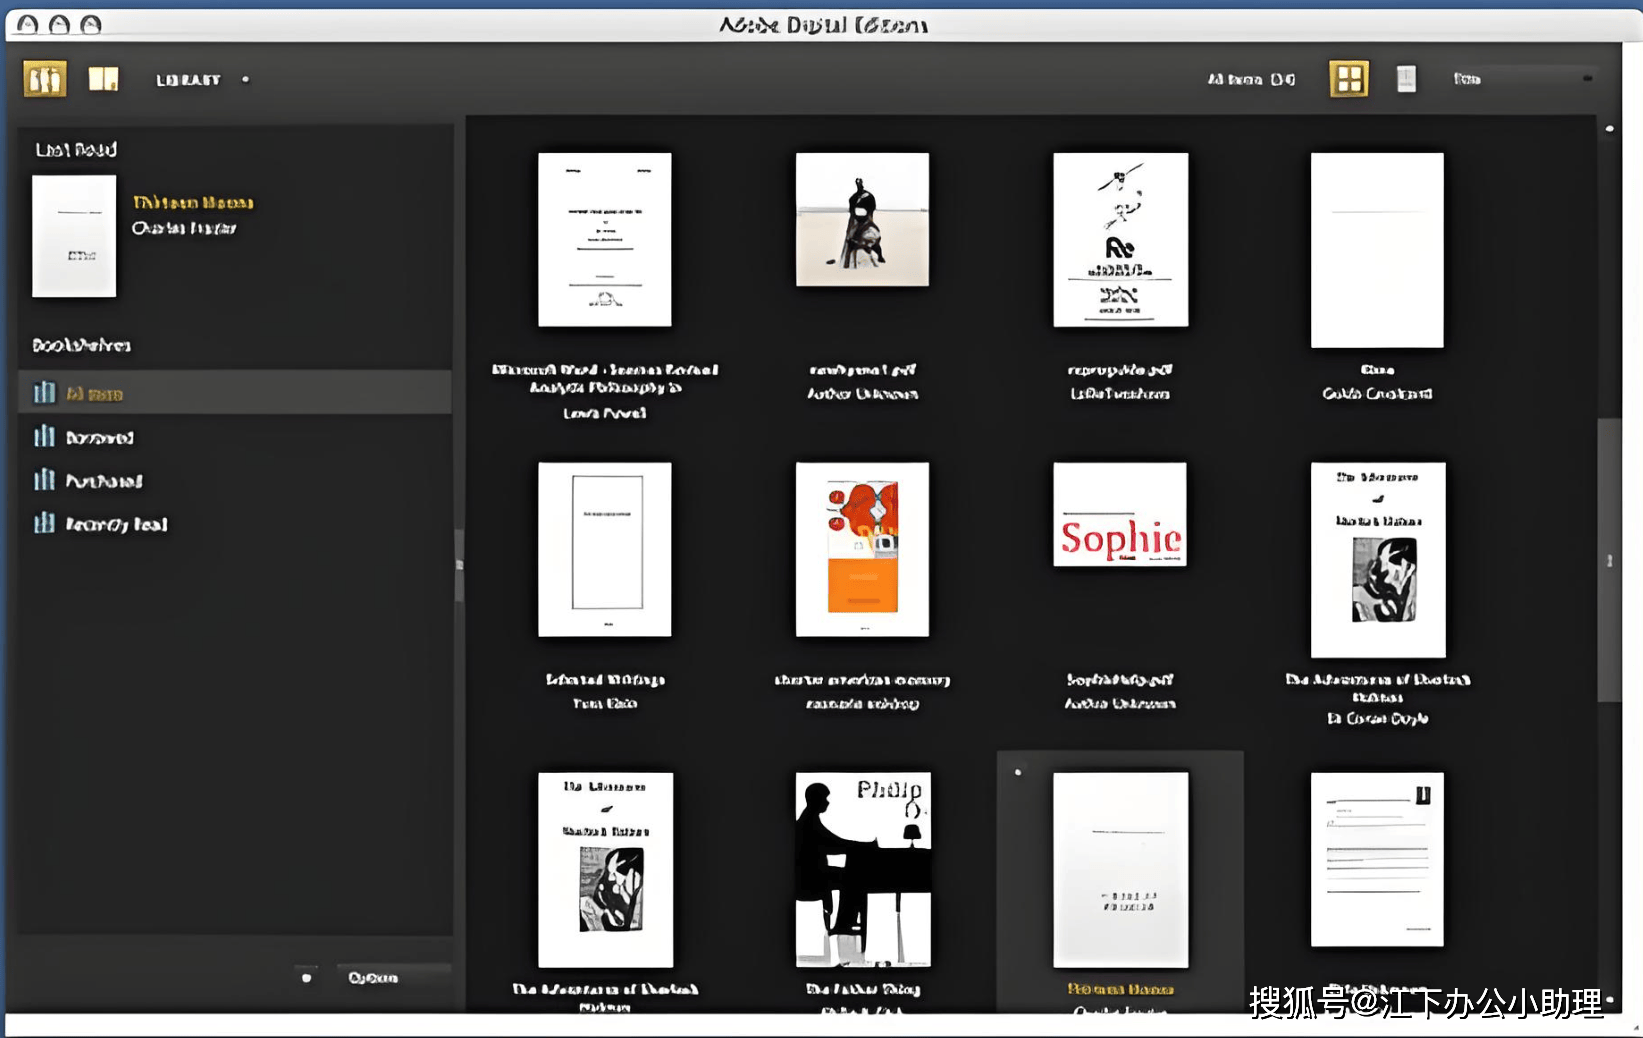The height and width of the screenshot is (1038, 1643).
Task: Switch to Library view icon
Action: (x=45, y=79)
